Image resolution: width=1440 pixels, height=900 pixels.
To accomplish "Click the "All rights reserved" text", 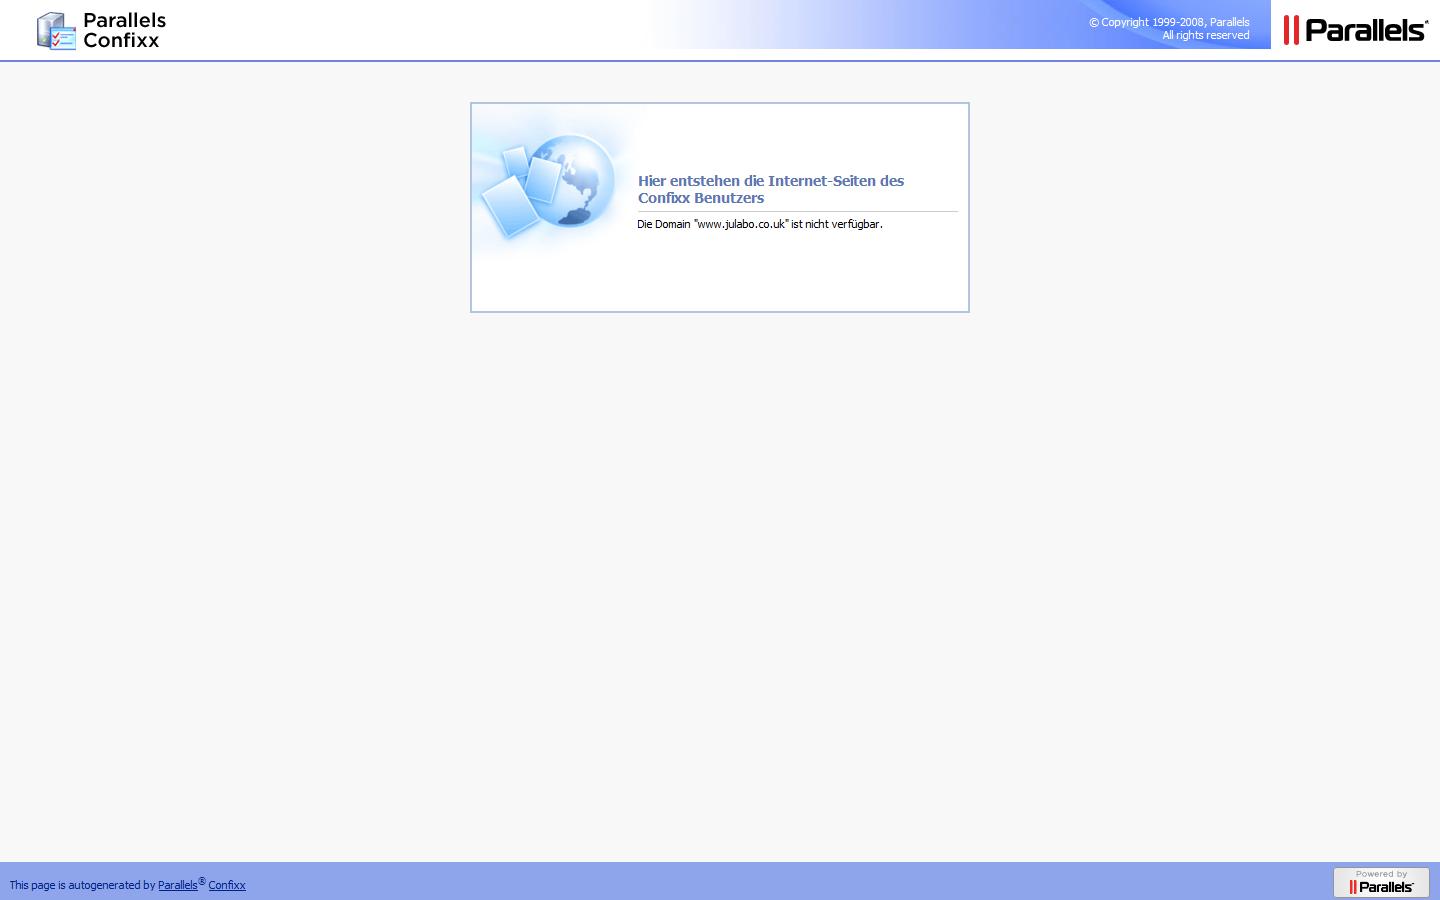I will (x=1205, y=35).
